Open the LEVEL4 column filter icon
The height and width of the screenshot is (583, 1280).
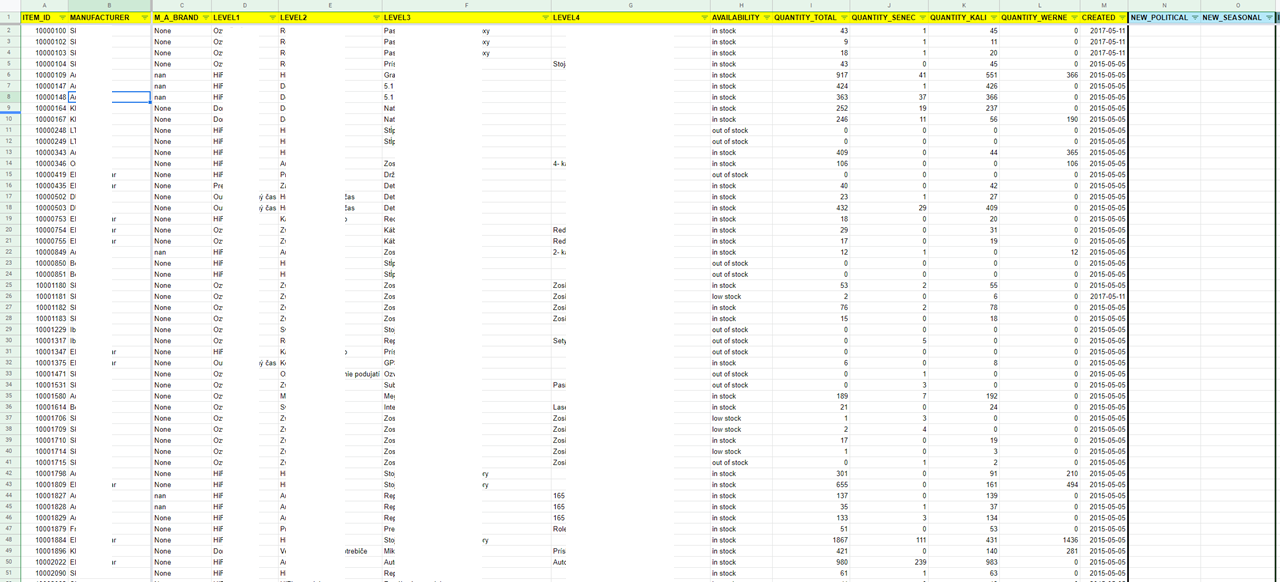[x=704, y=18]
